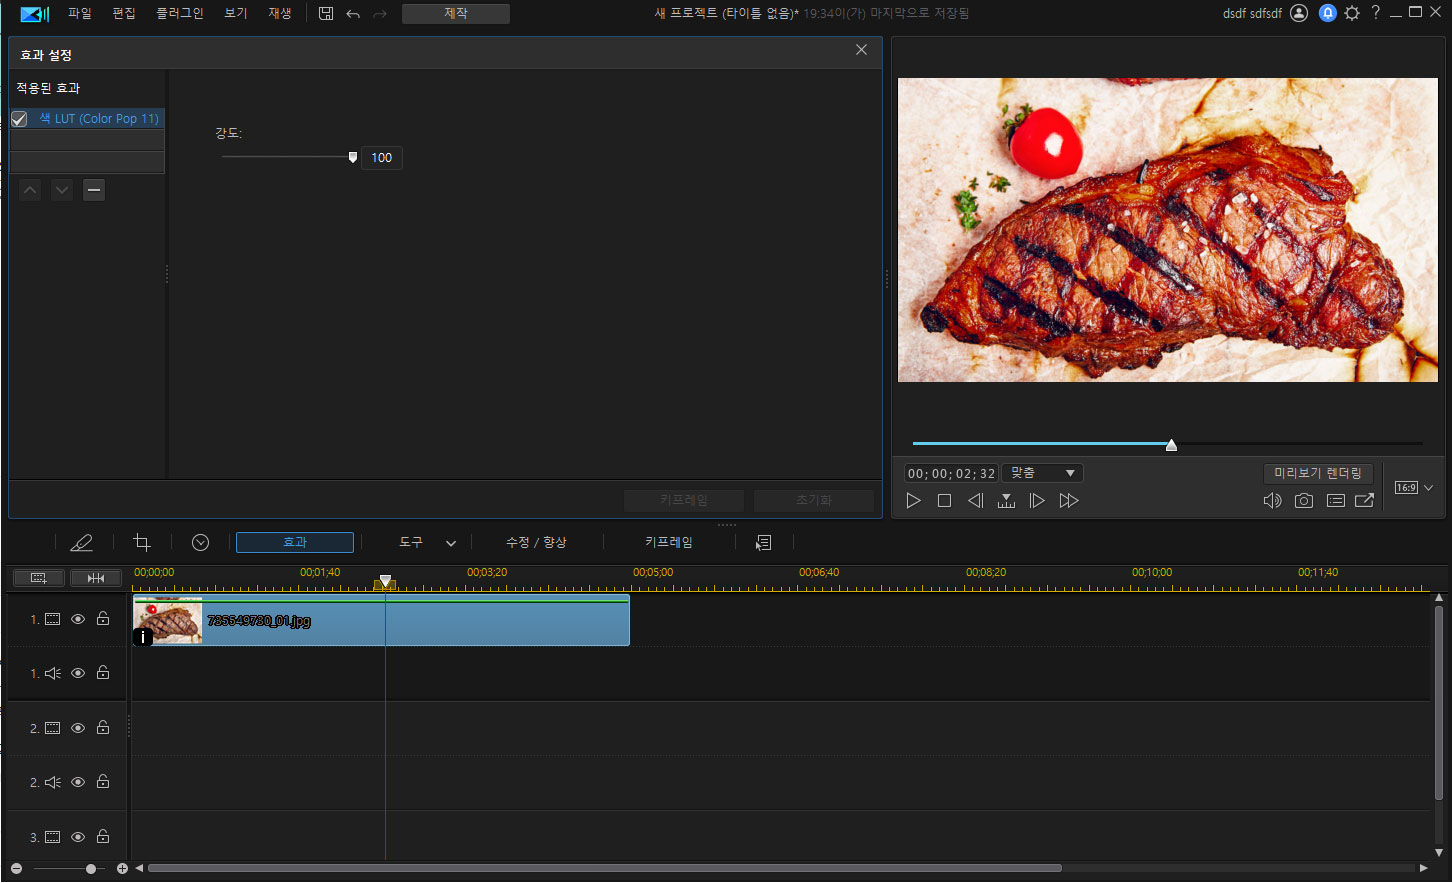Click the 도구 button
Screen dimensions: 1452x883
point(411,542)
